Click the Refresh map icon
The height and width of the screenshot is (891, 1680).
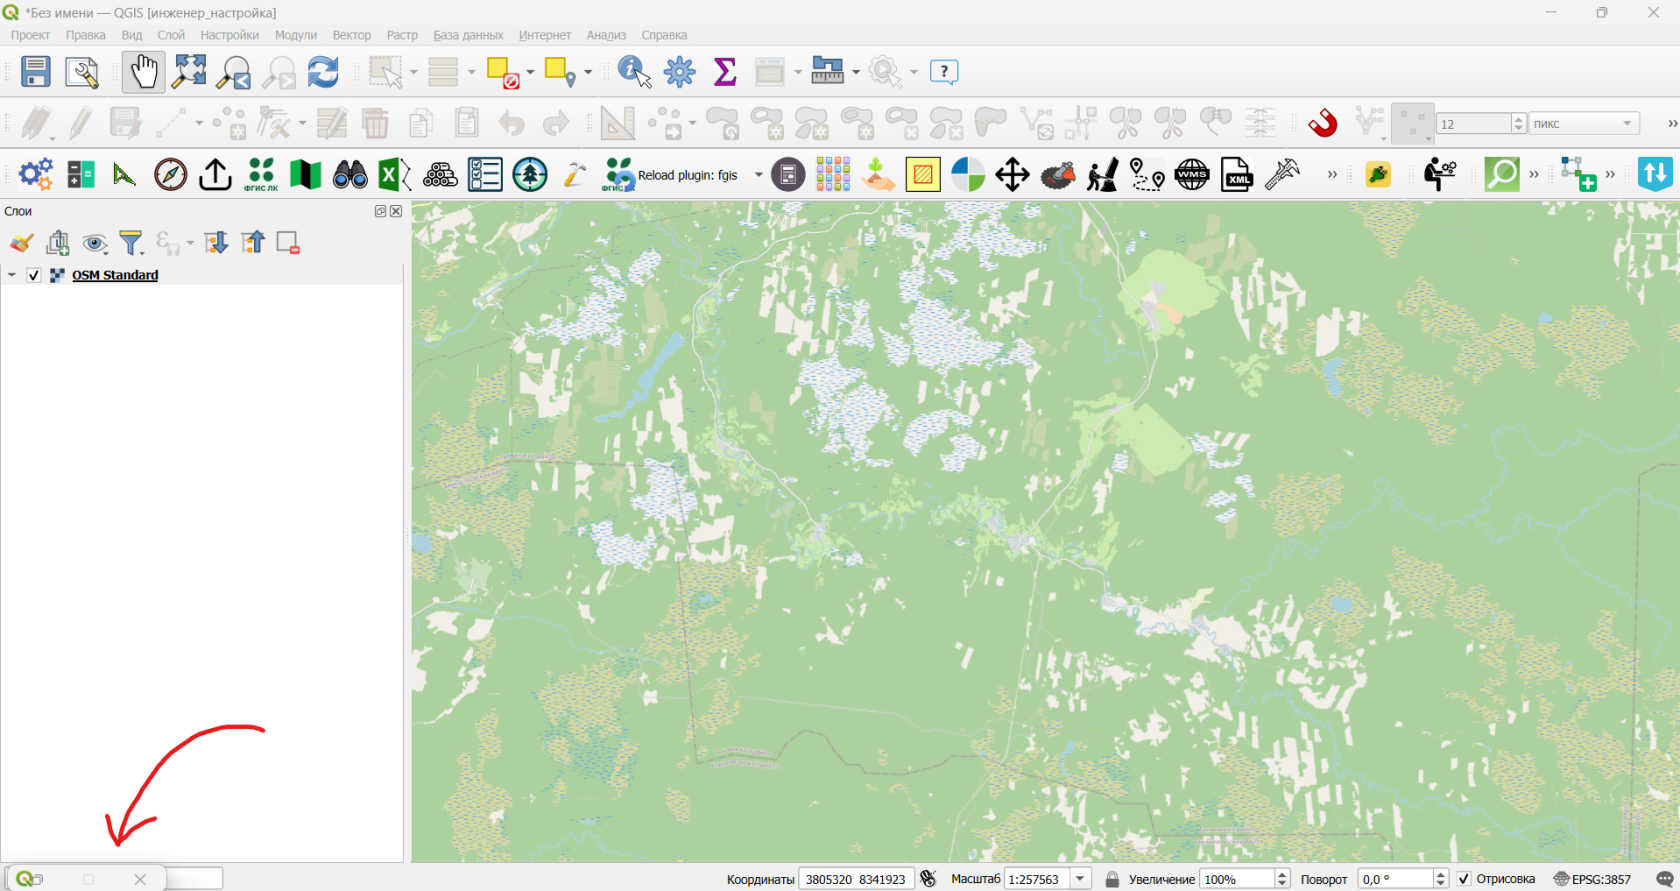tap(323, 72)
